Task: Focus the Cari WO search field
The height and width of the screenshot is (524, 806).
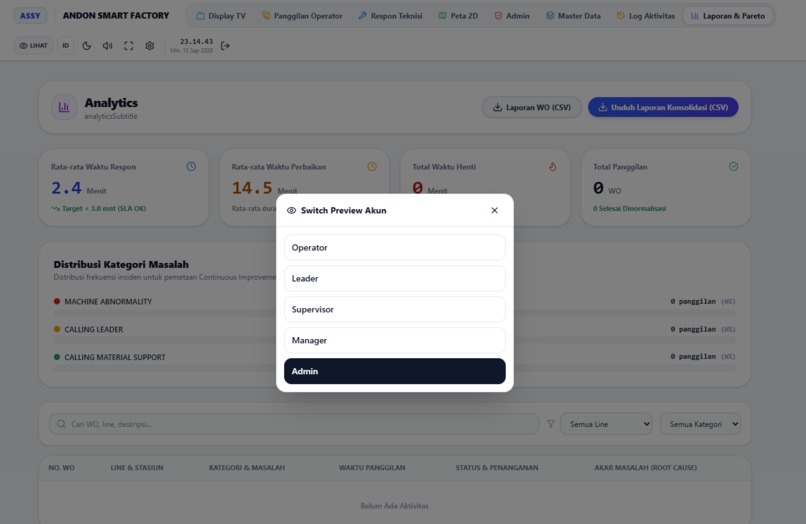Action: click(x=294, y=424)
